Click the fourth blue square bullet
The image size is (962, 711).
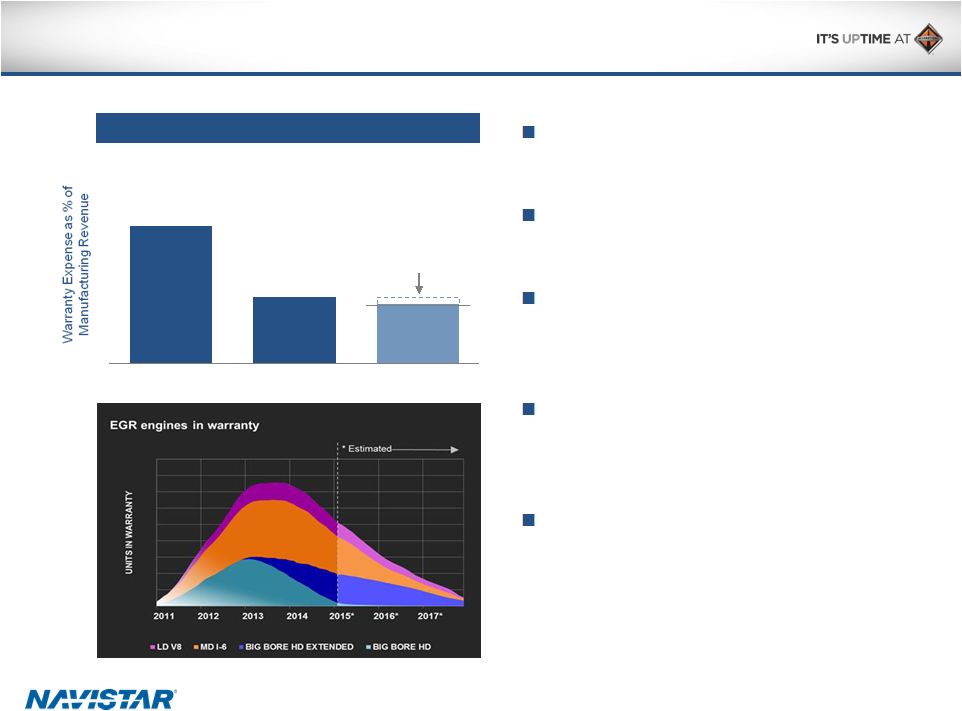point(528,409)
